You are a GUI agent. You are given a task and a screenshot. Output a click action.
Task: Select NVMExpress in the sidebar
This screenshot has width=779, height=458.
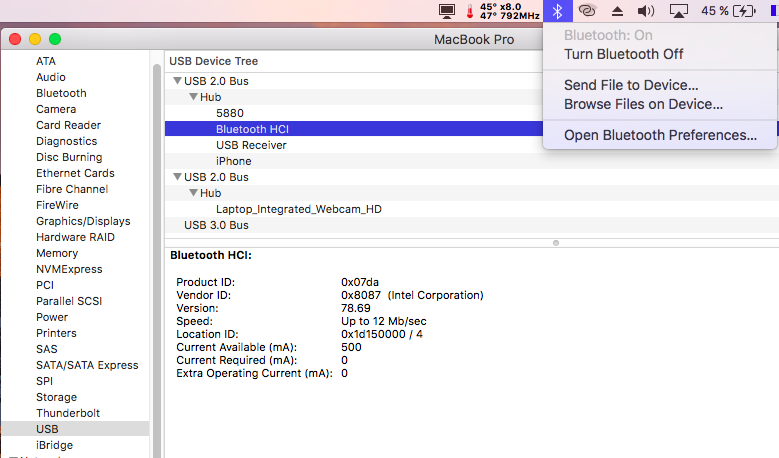(x=69, y=269)
